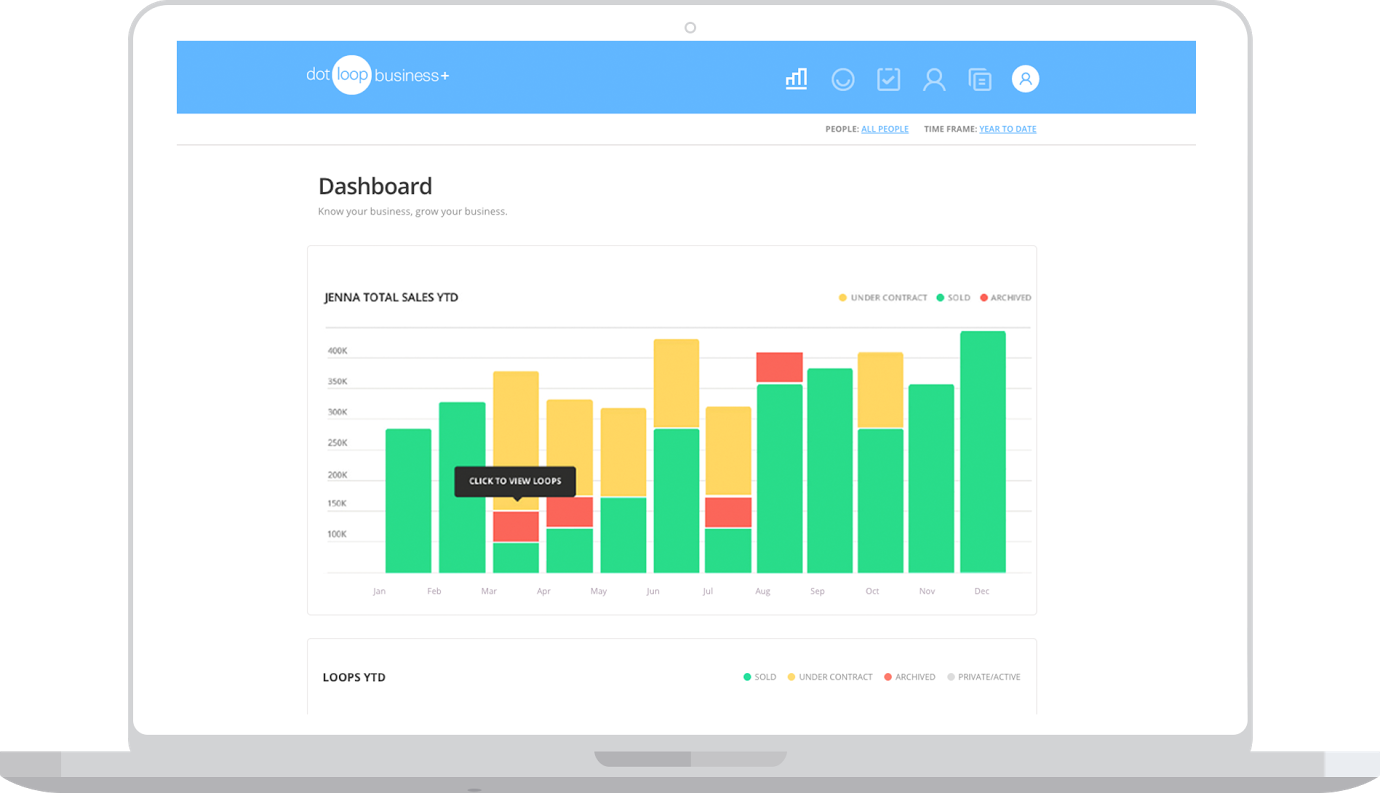Change the YEAR TO DATE time frame
Viewport: 1380px width, 793px height.
(1007, 128)
